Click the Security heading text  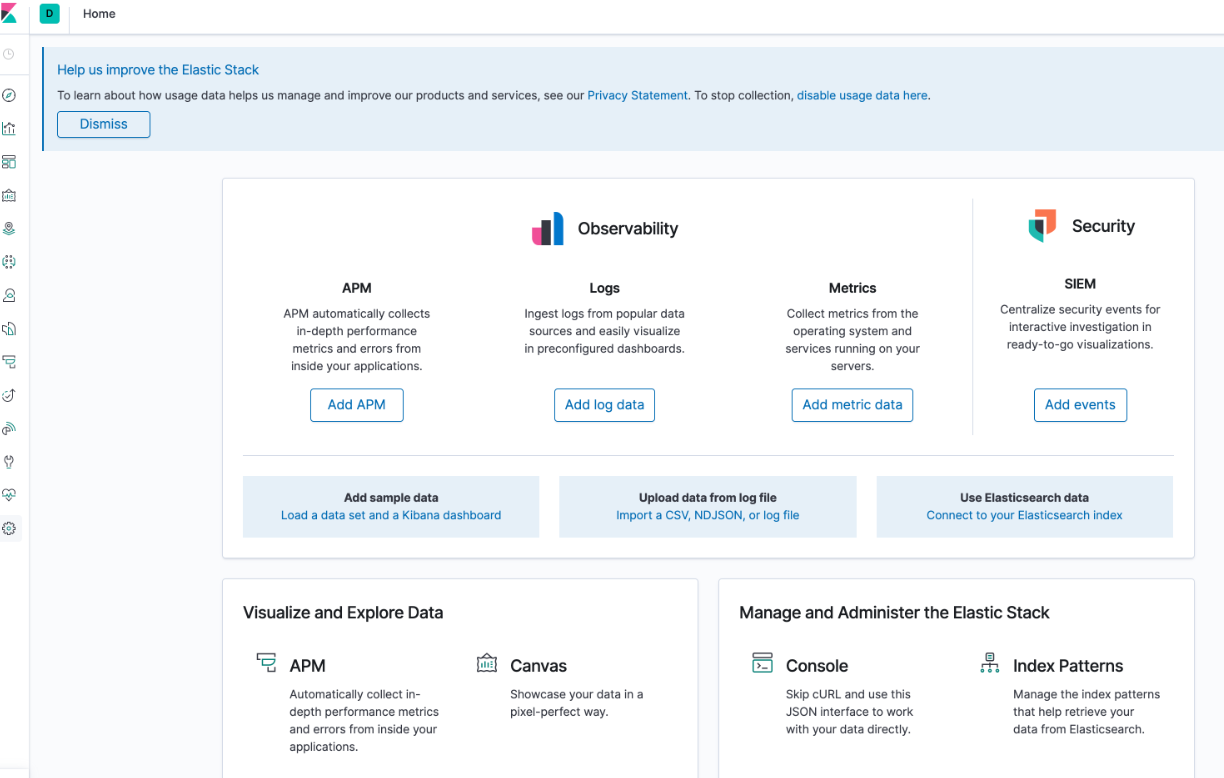1103,226
